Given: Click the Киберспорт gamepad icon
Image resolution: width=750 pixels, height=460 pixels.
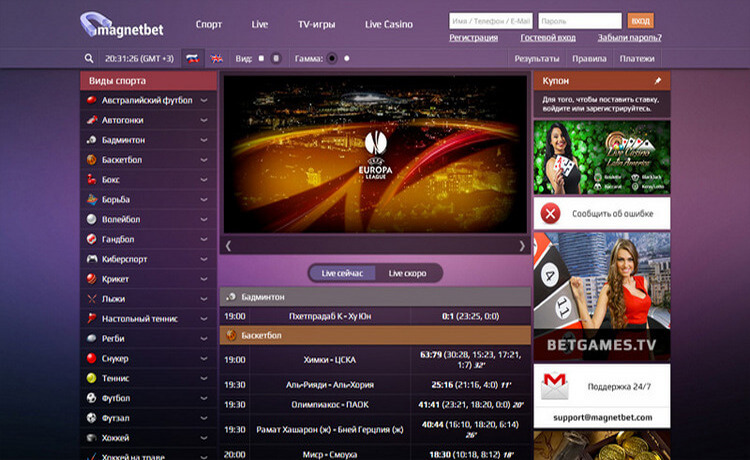Looking at the screenshot, I should (91, 259).
